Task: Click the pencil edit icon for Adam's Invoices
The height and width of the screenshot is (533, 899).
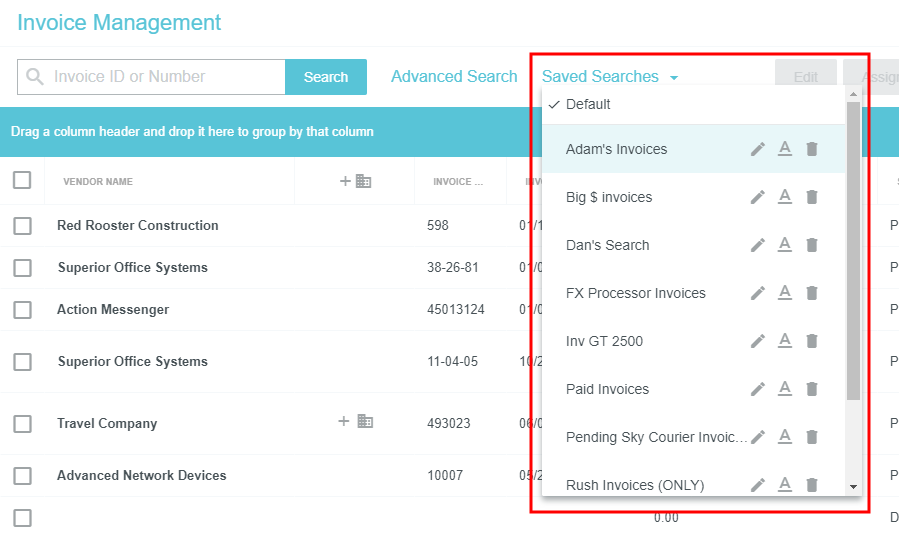Action: (758, 149)
